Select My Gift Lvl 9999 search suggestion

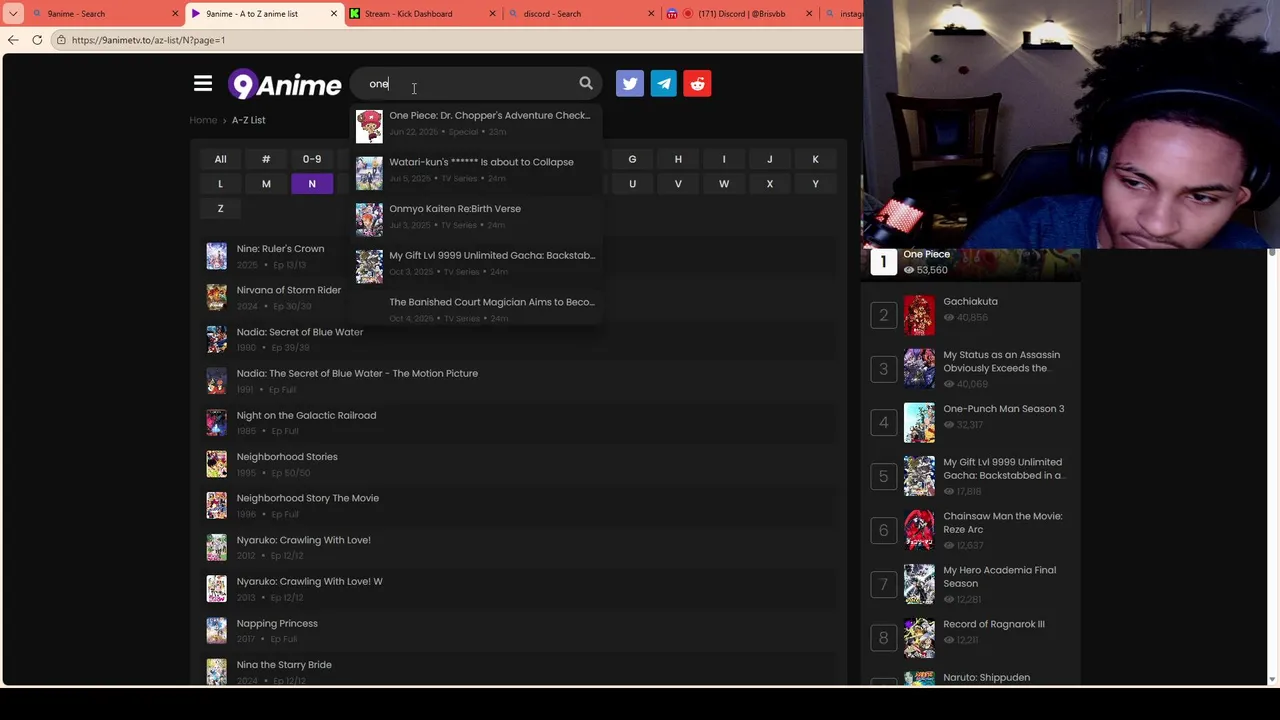point(475,263)
